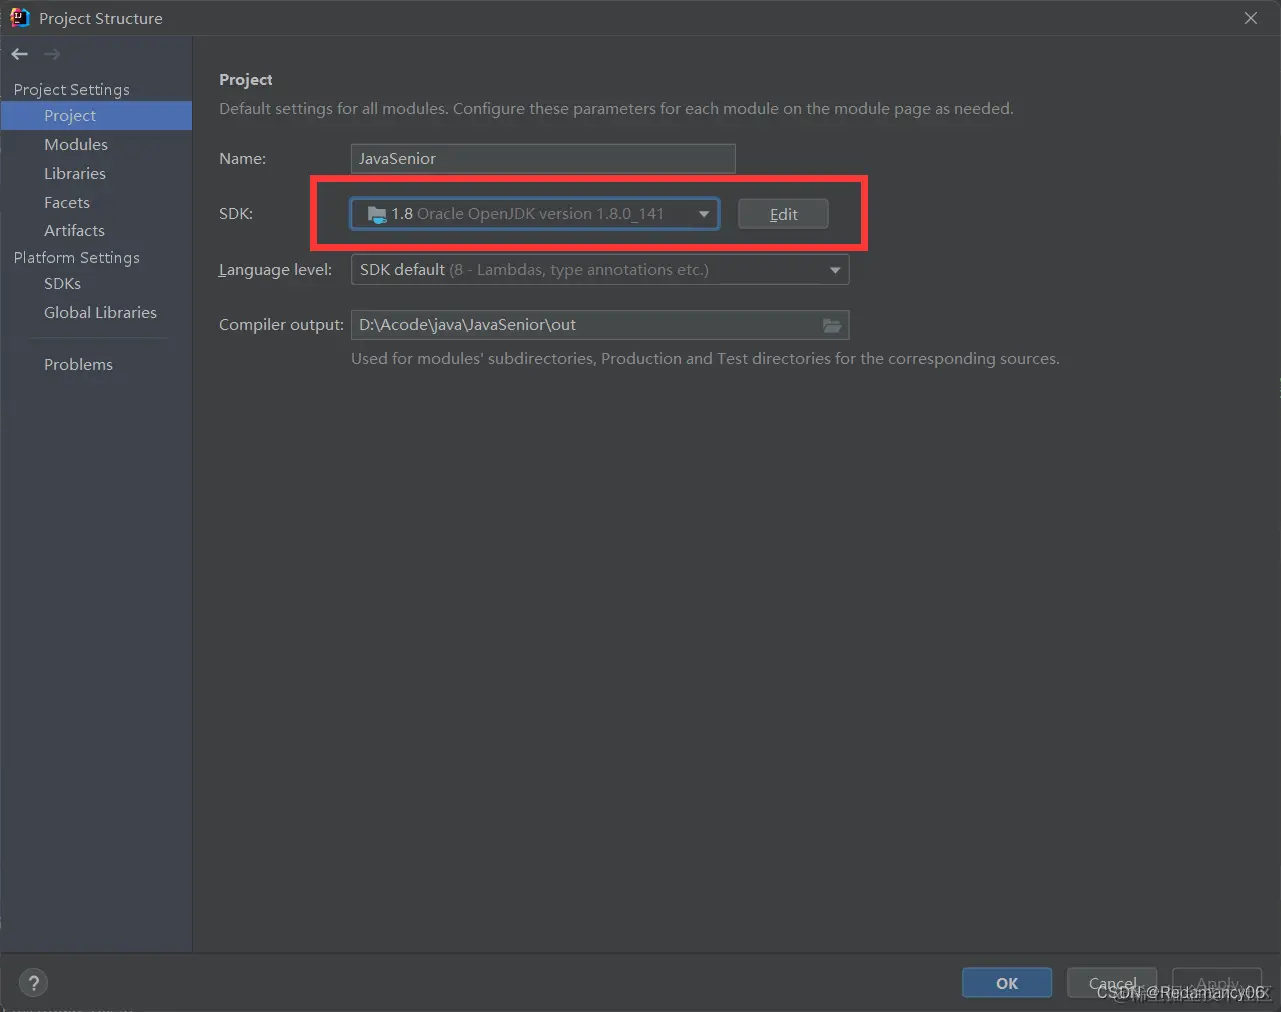
Task: Open Libraries settings page
Action: coord(75,174)
